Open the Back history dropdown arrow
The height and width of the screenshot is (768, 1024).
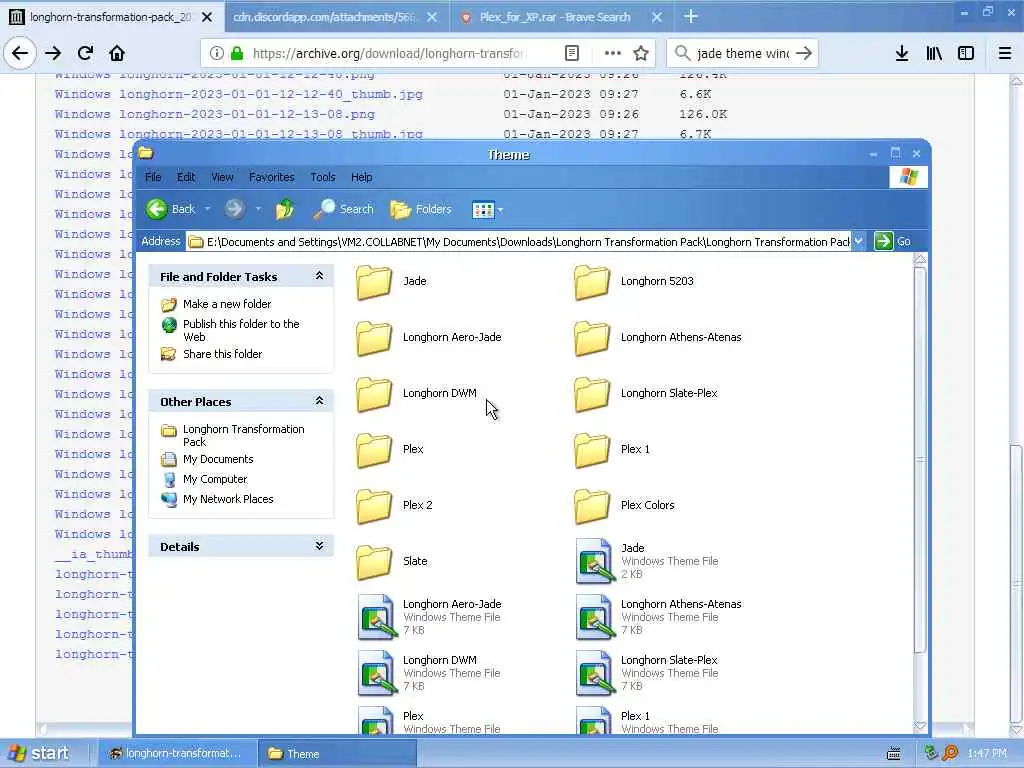coord(207,209)
